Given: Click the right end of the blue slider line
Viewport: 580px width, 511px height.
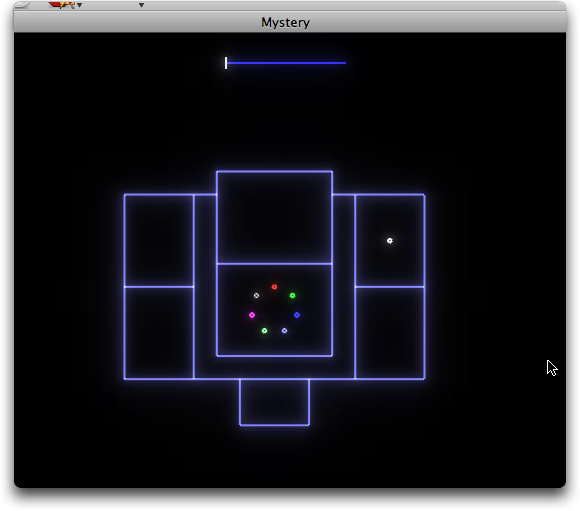Looking at the screenshot, I should (x=345, y=63).
